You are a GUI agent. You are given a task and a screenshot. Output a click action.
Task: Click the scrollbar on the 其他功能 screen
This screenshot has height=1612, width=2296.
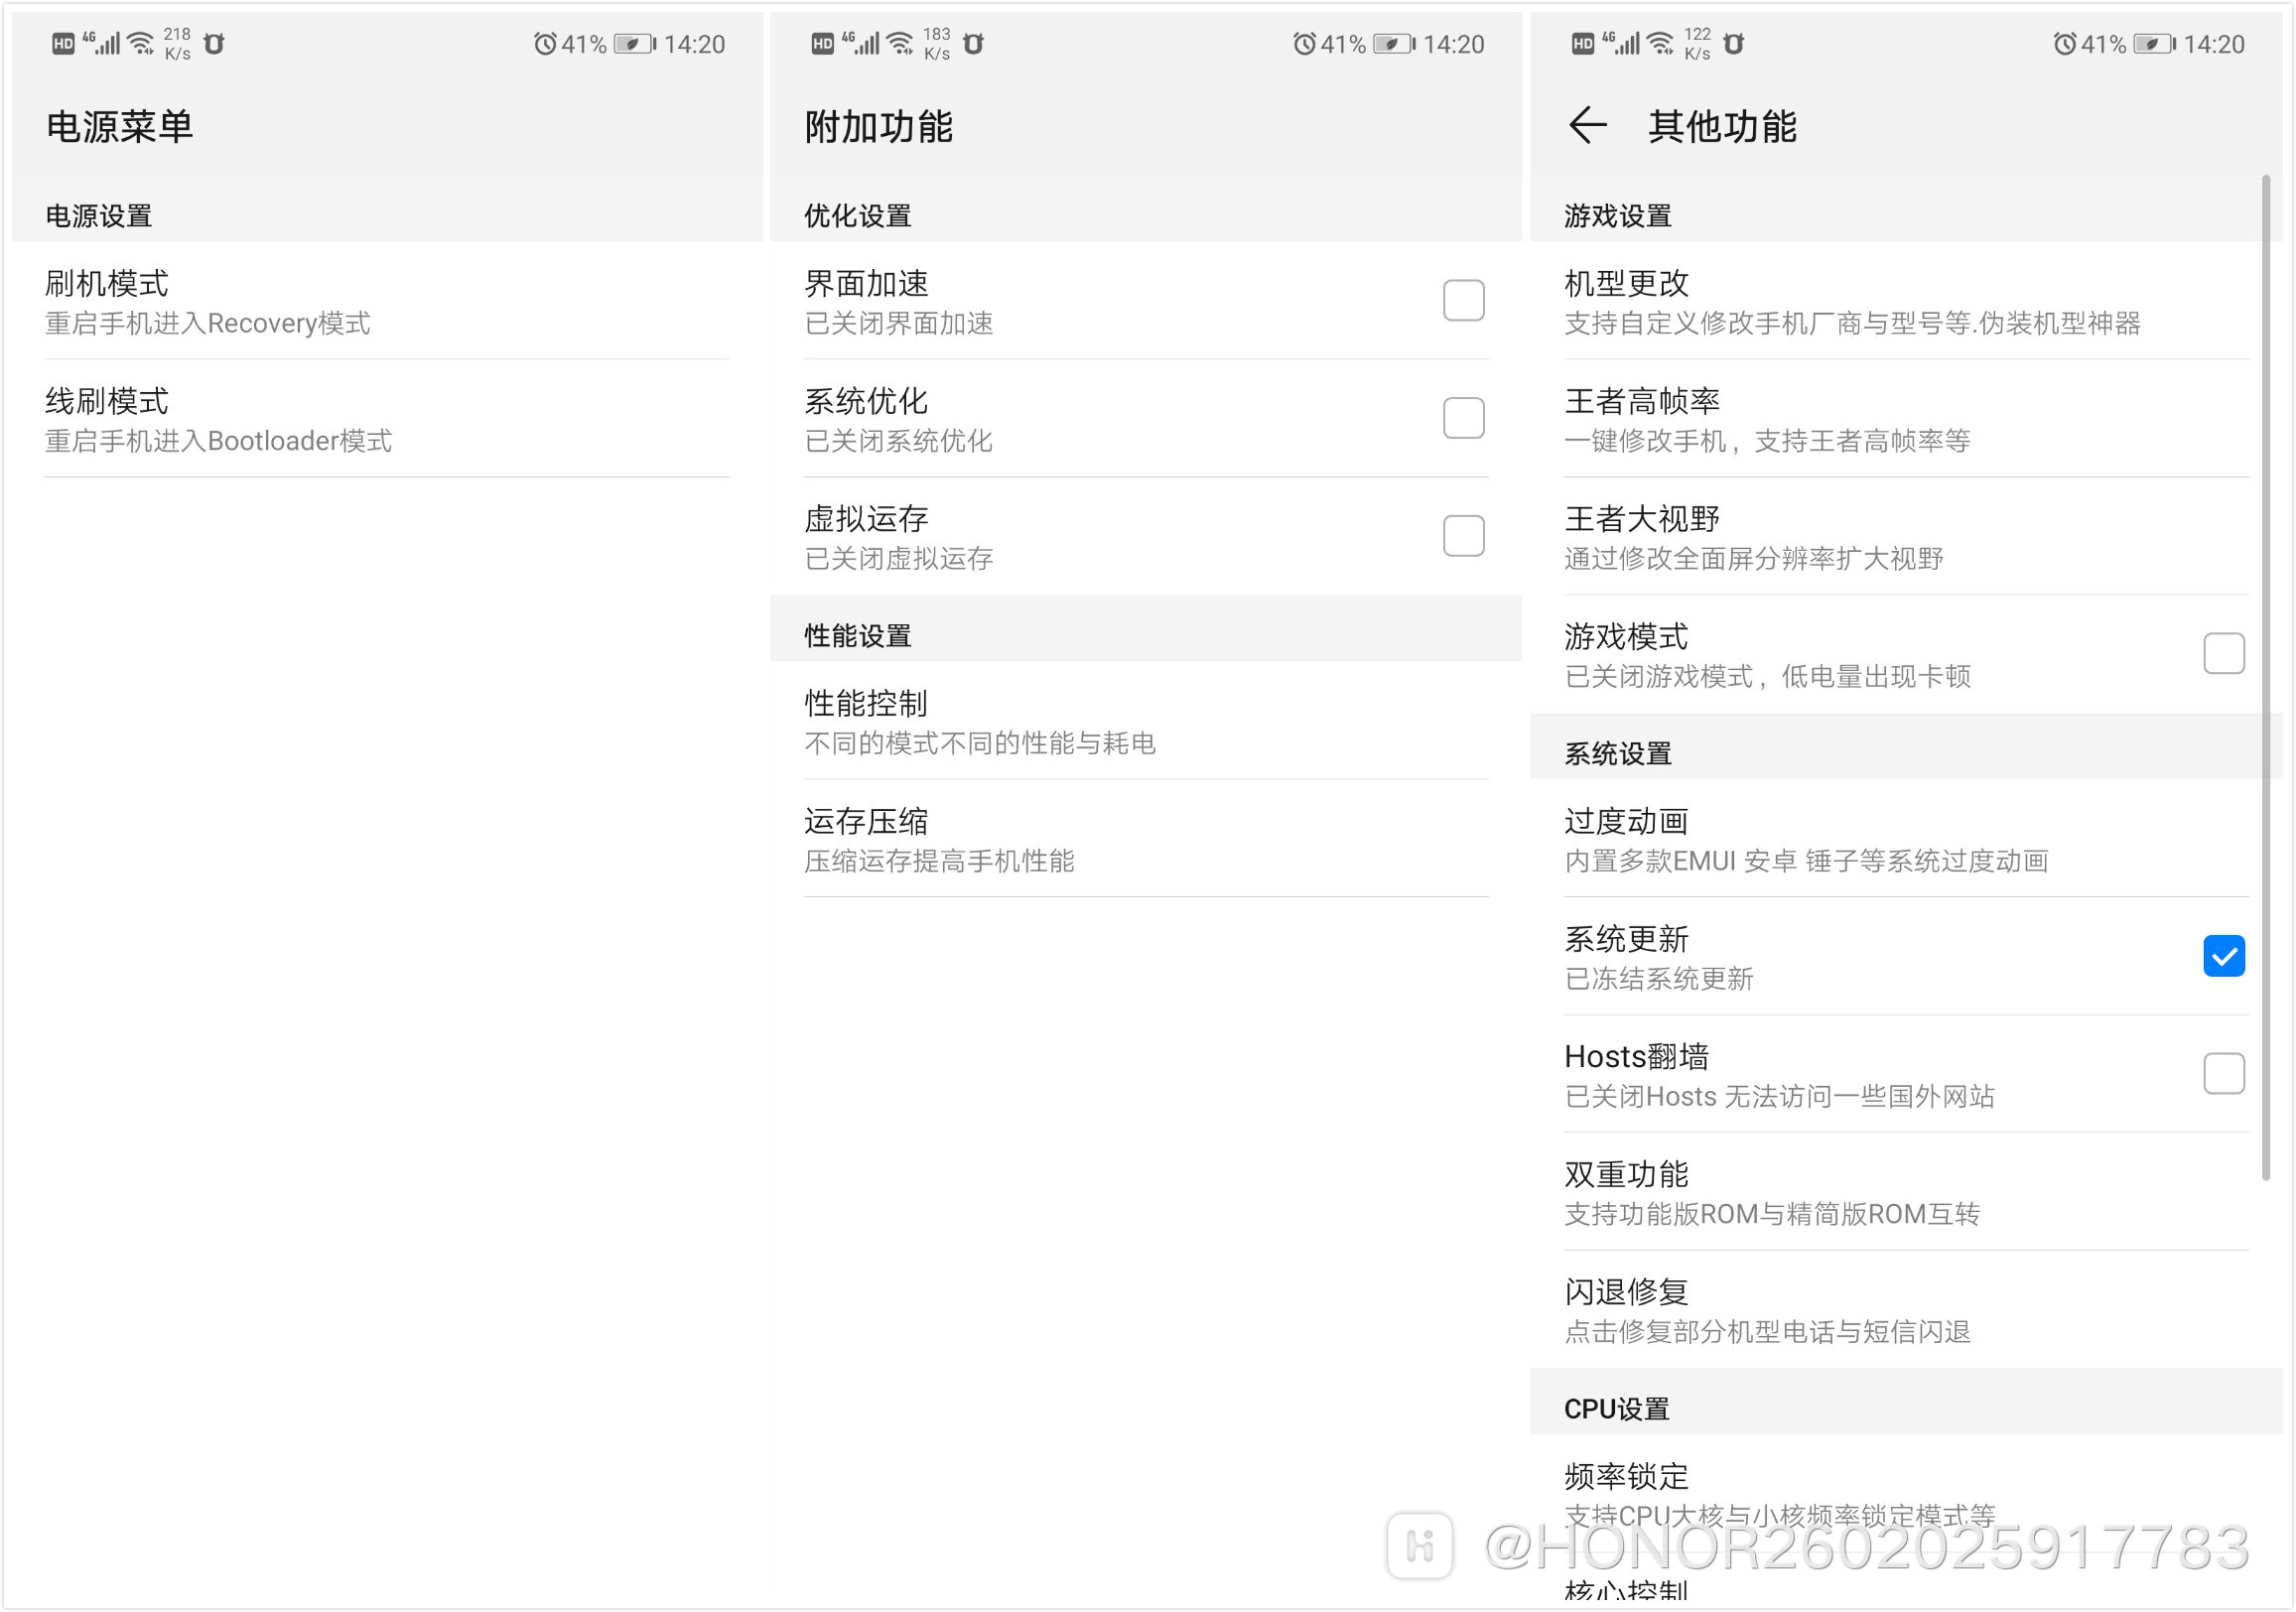2265,677
